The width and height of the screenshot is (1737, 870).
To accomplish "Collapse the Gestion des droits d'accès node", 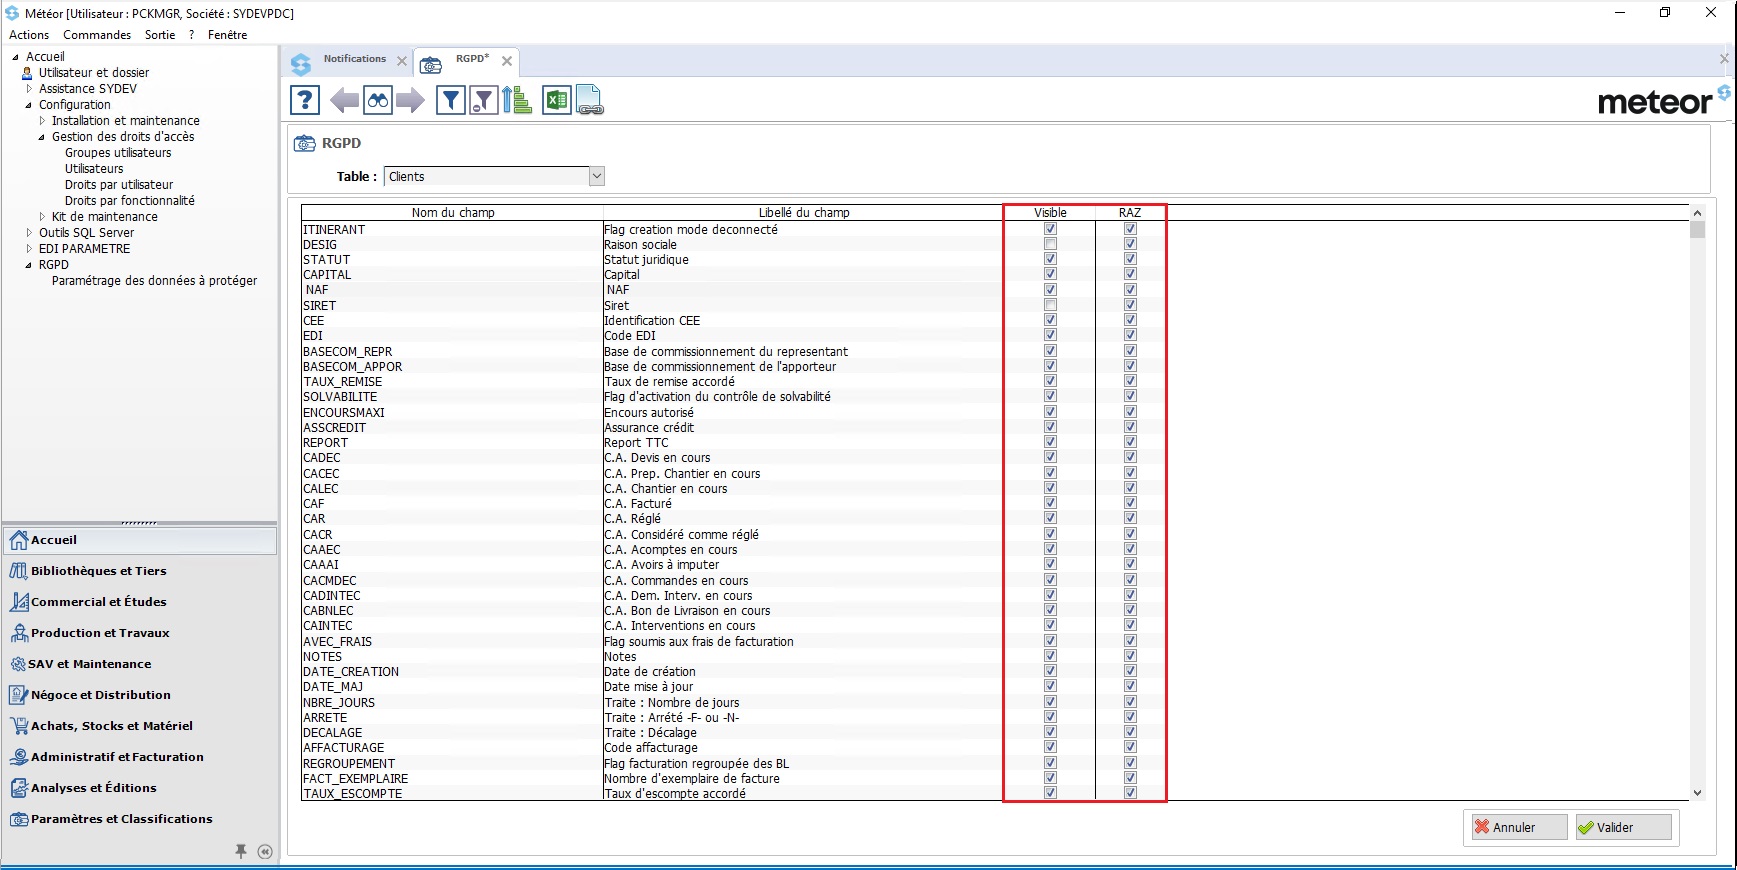I will click(x=42, y=137).
